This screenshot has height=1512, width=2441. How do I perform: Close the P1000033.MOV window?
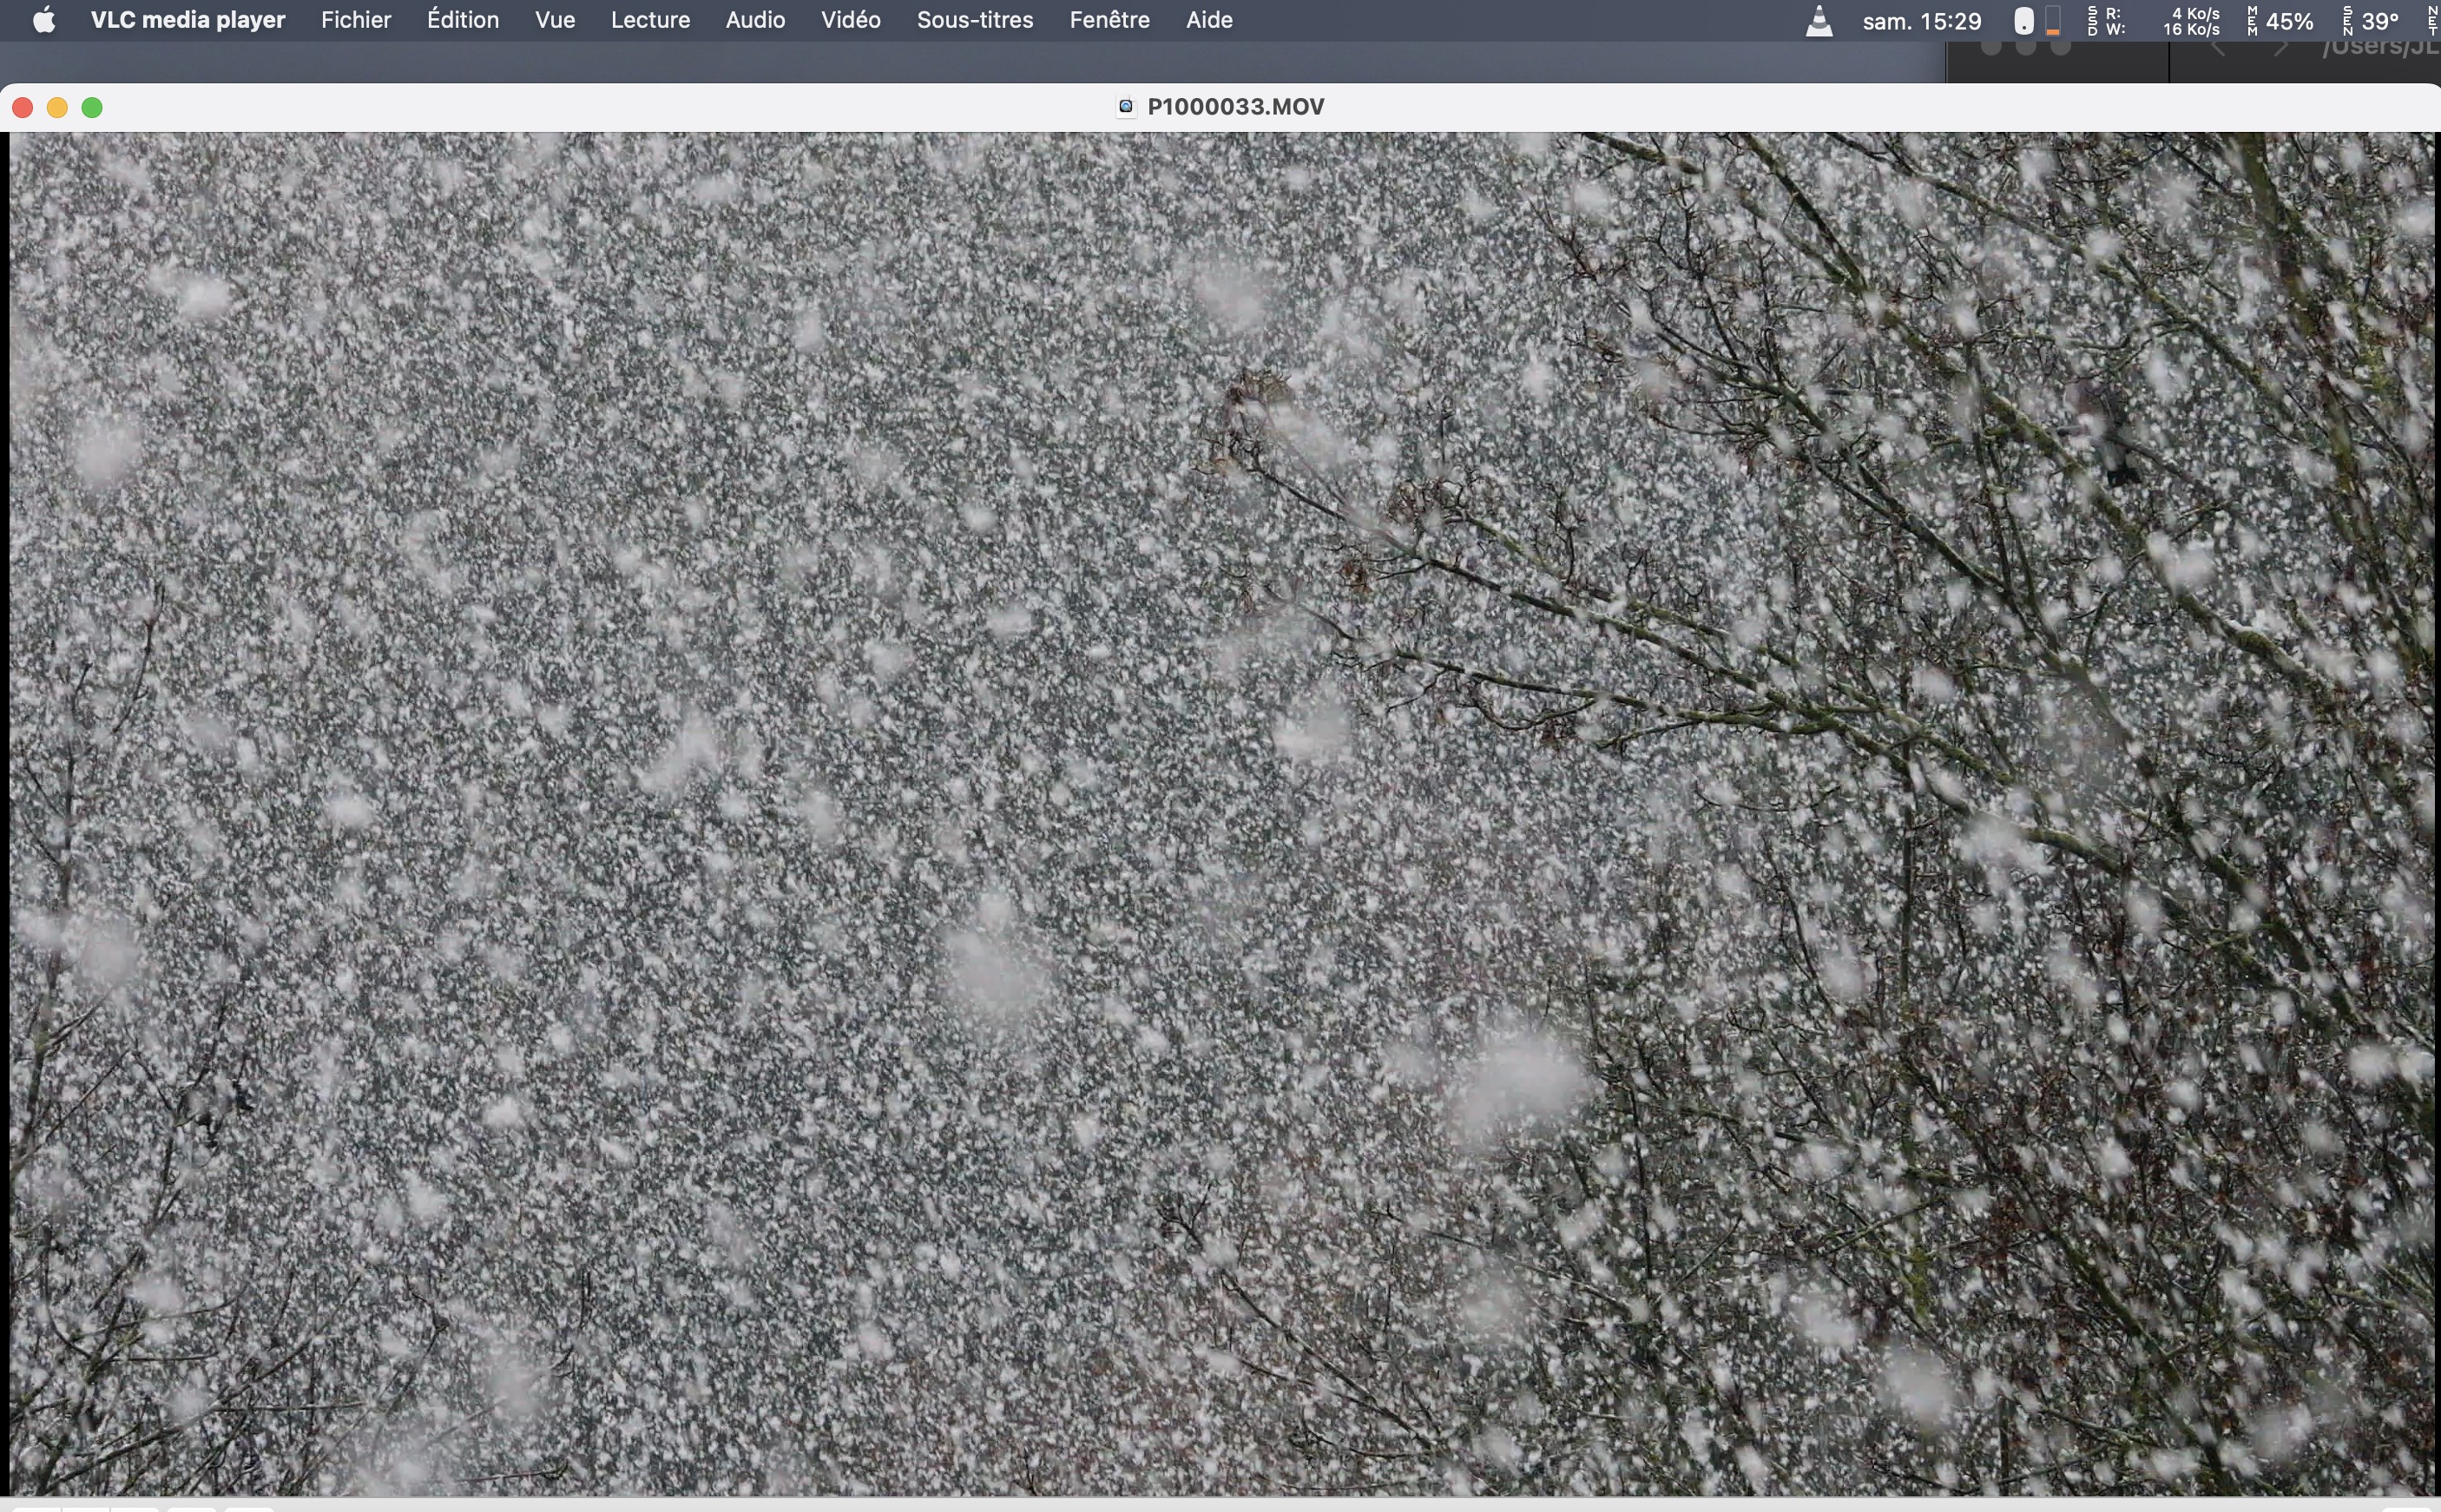[23, 107]
